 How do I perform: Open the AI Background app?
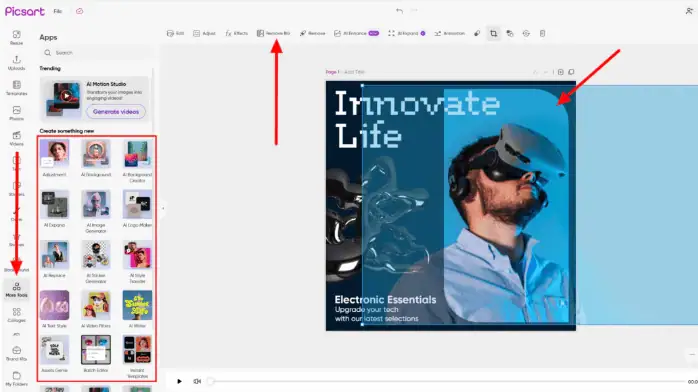pyautogui.click(x=96, y=158)
